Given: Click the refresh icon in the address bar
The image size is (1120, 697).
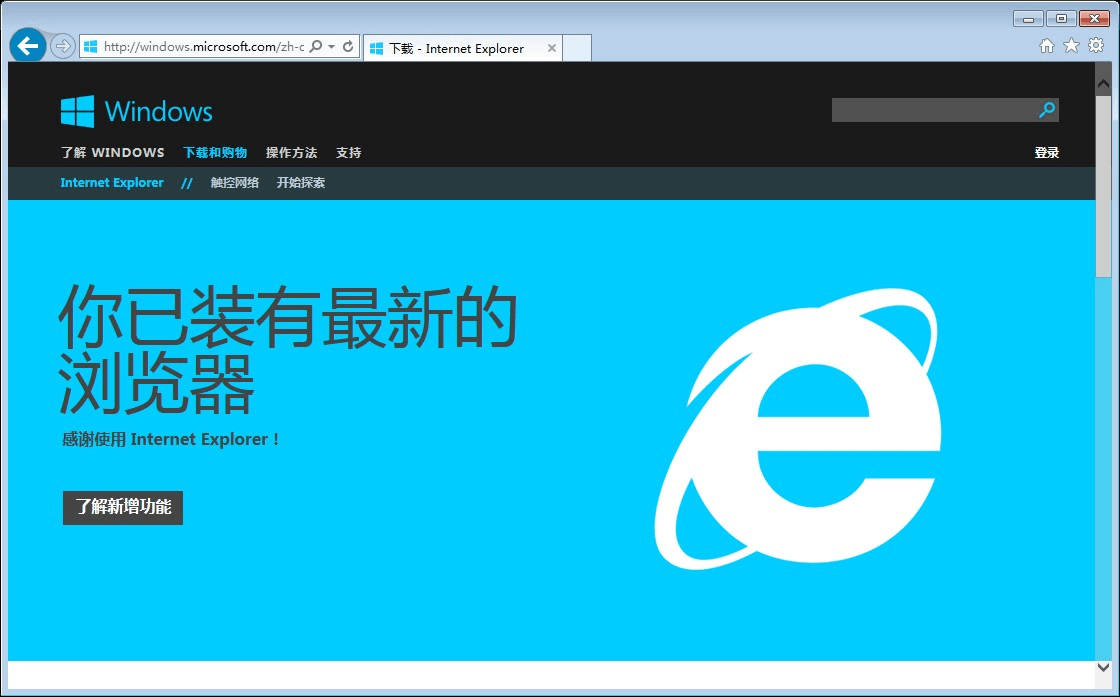Looking at the screenshot, I should [x=348, y=47].
